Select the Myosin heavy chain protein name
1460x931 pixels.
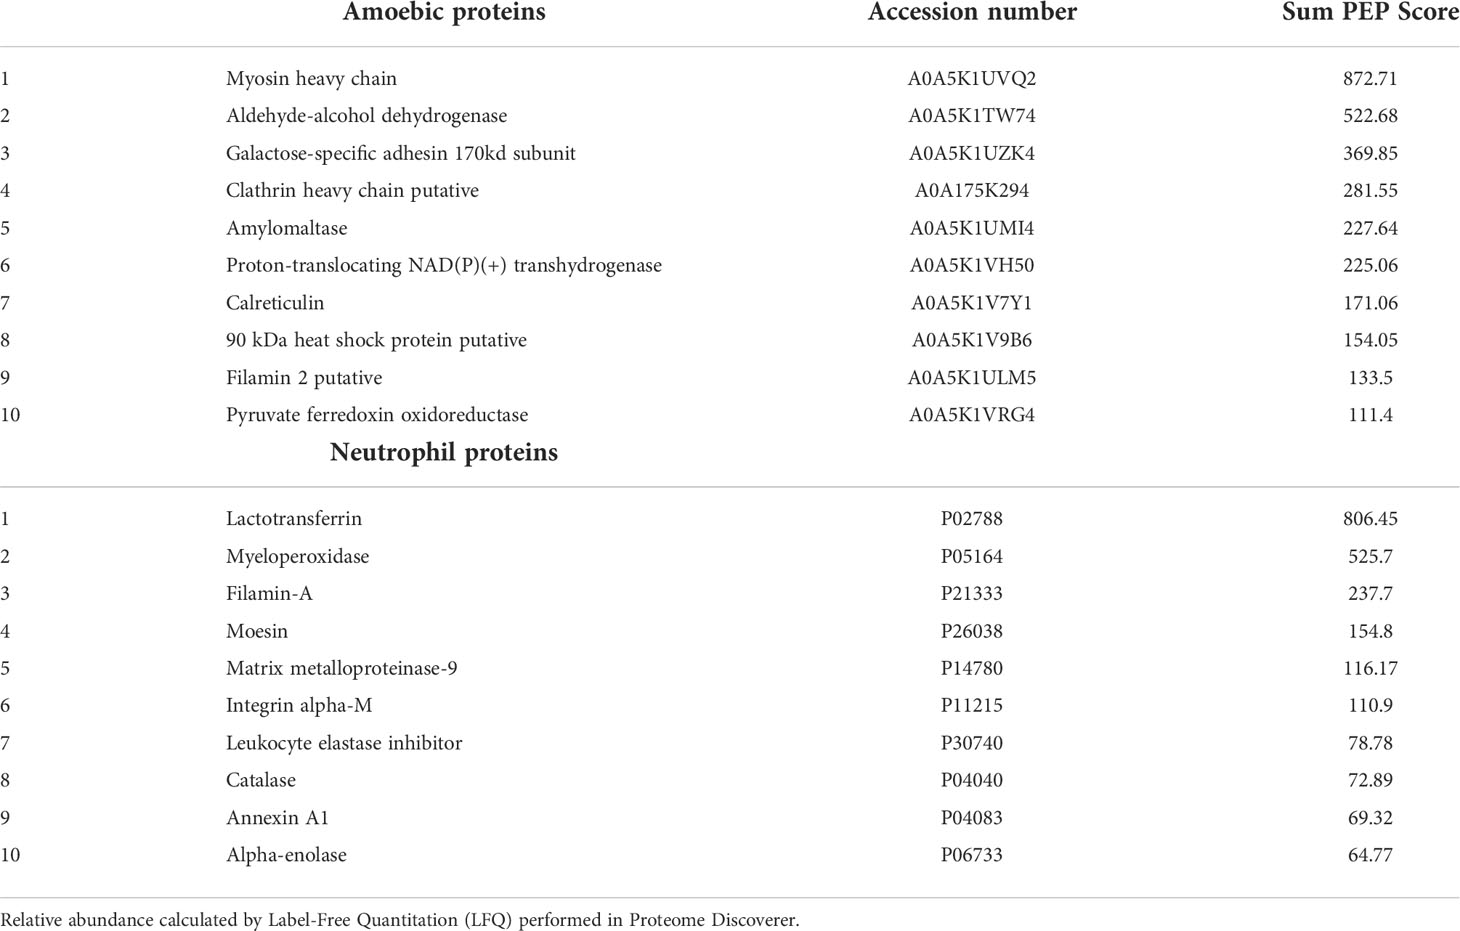(311, 79)
